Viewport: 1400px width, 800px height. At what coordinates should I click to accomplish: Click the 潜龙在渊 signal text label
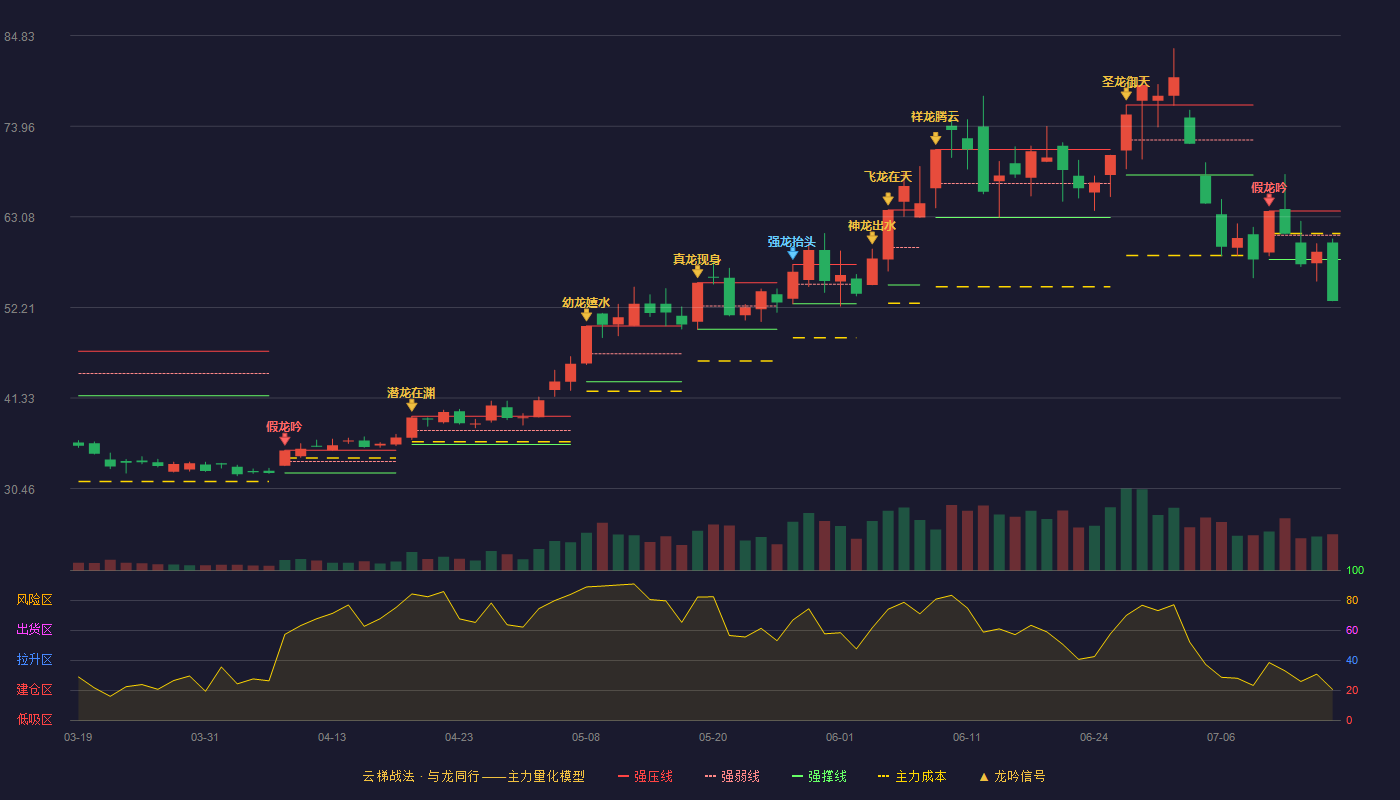tap(411, 392)
